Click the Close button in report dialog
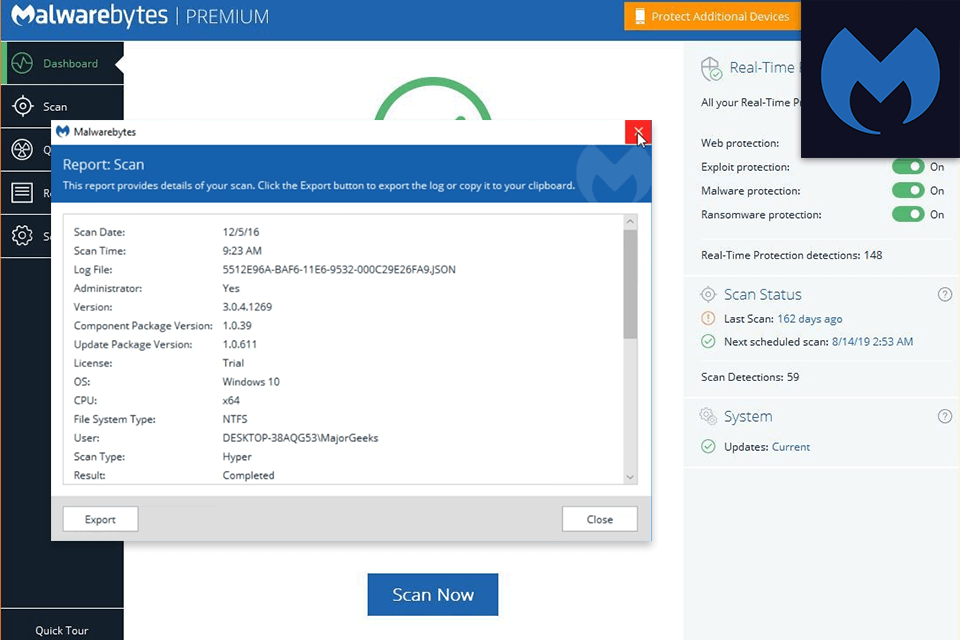Viewport: 960px width, 640px height. [599, 519]
